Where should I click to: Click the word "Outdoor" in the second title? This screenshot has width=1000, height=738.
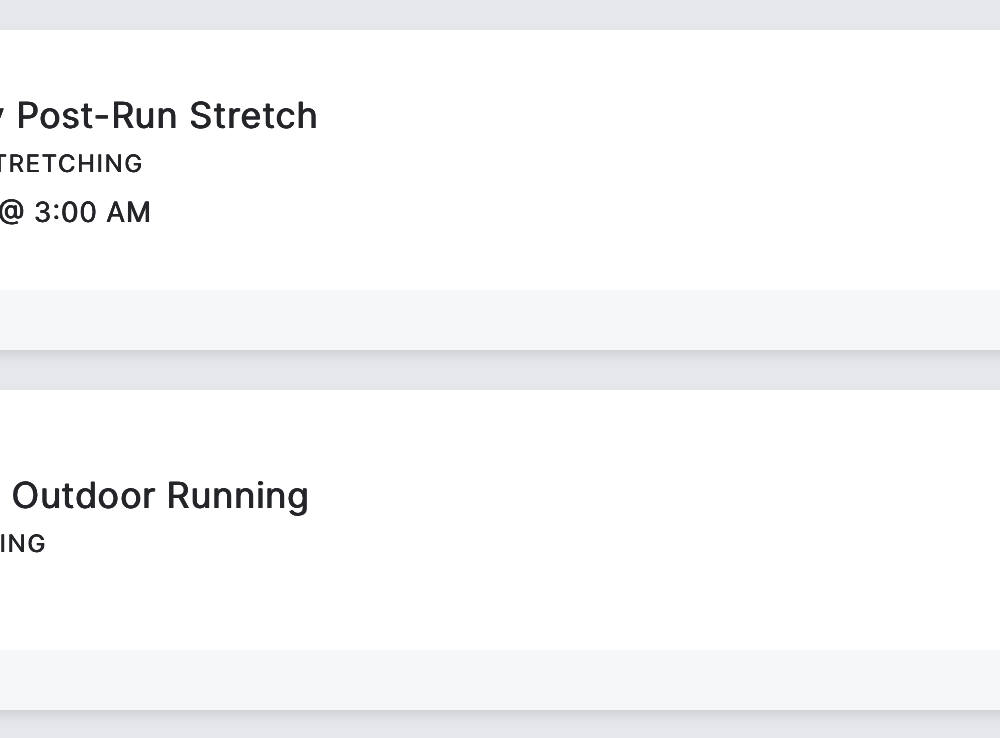coord(84,496)
